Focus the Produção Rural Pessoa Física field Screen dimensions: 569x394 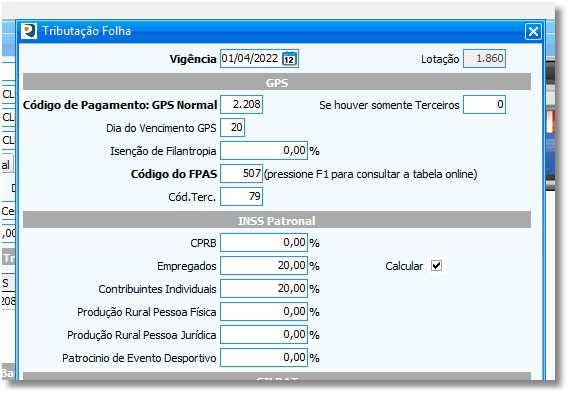pos(264,312)
